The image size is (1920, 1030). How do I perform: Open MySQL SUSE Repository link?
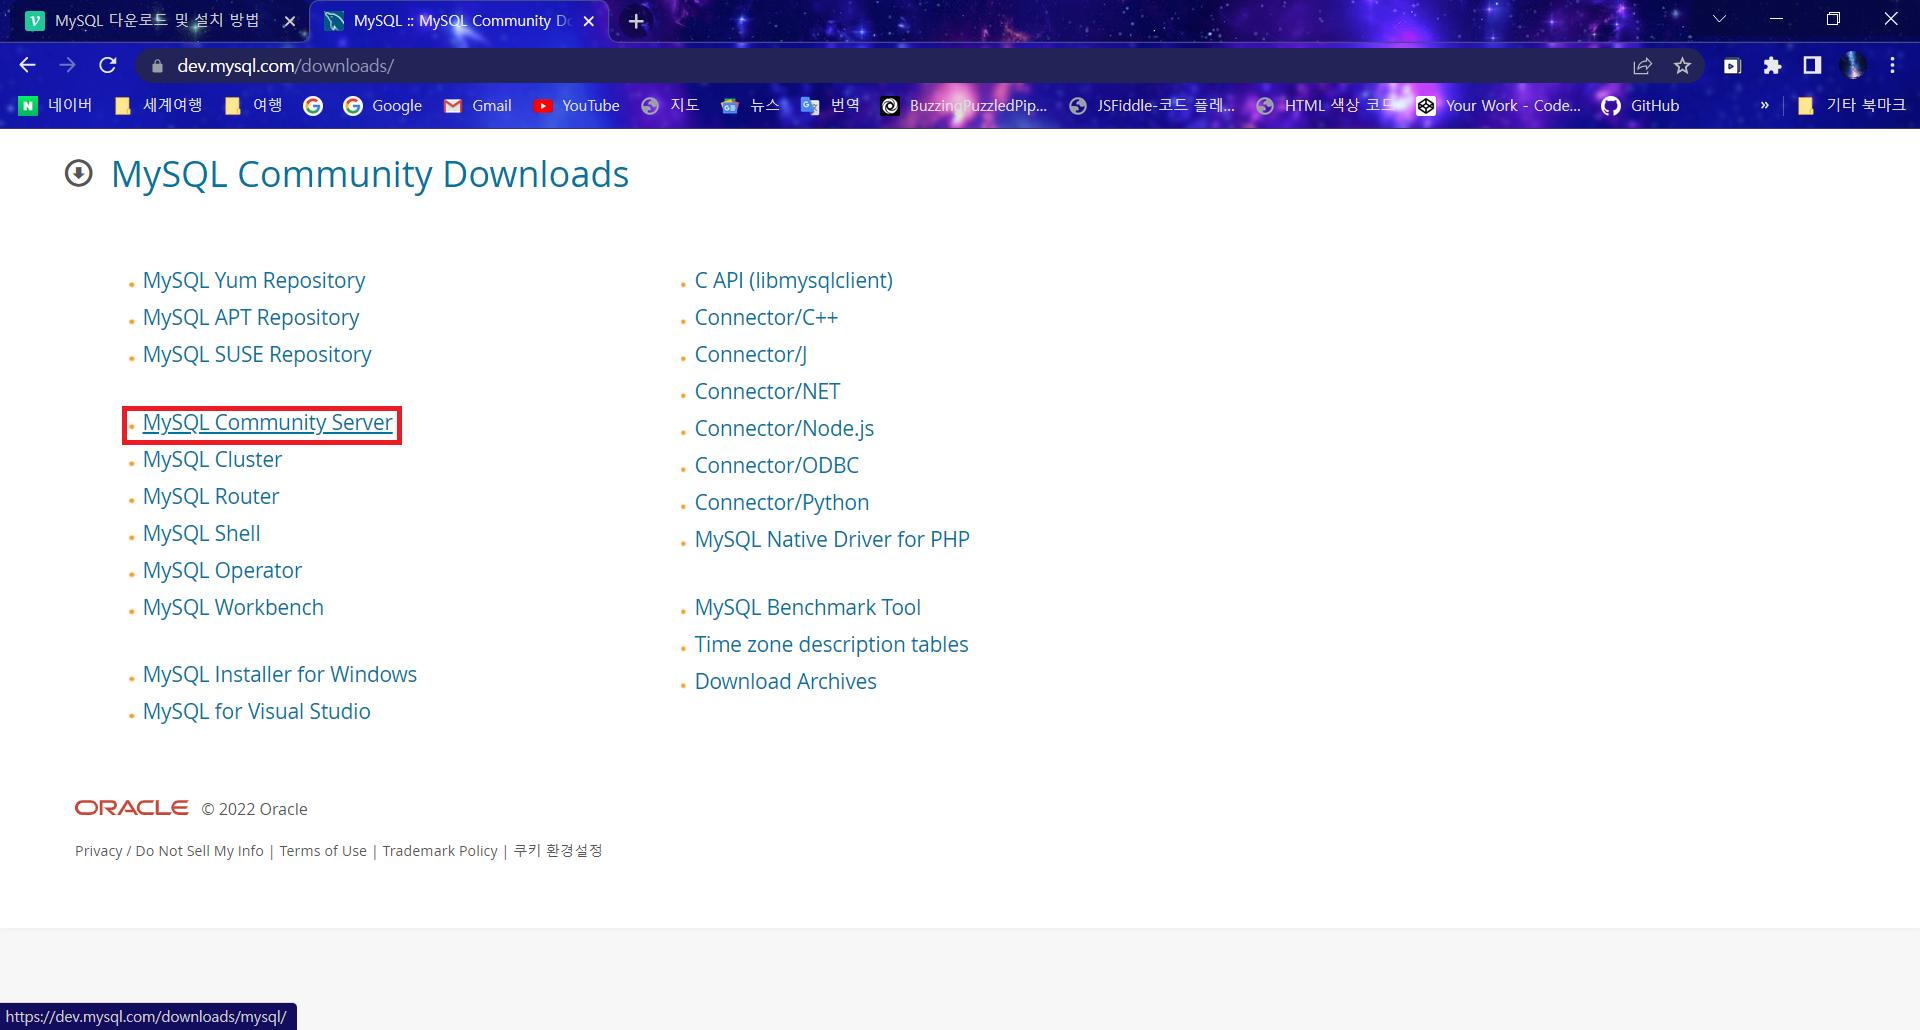click(x=257, y=354)
